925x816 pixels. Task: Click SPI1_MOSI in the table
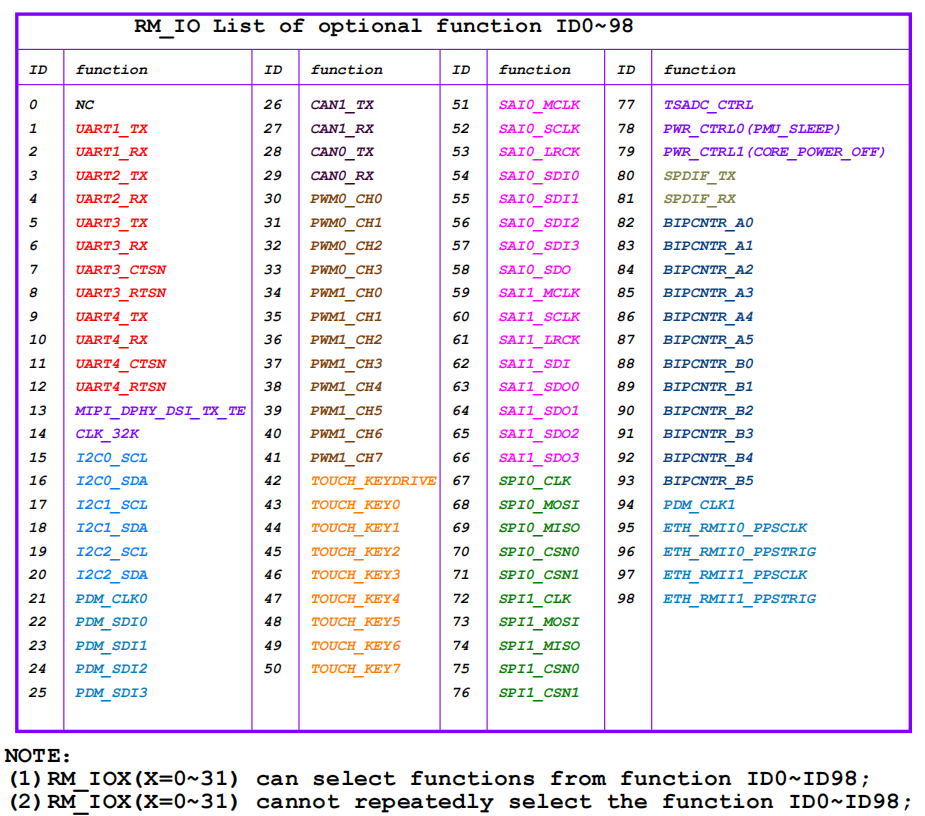click(x=539, y=622)
